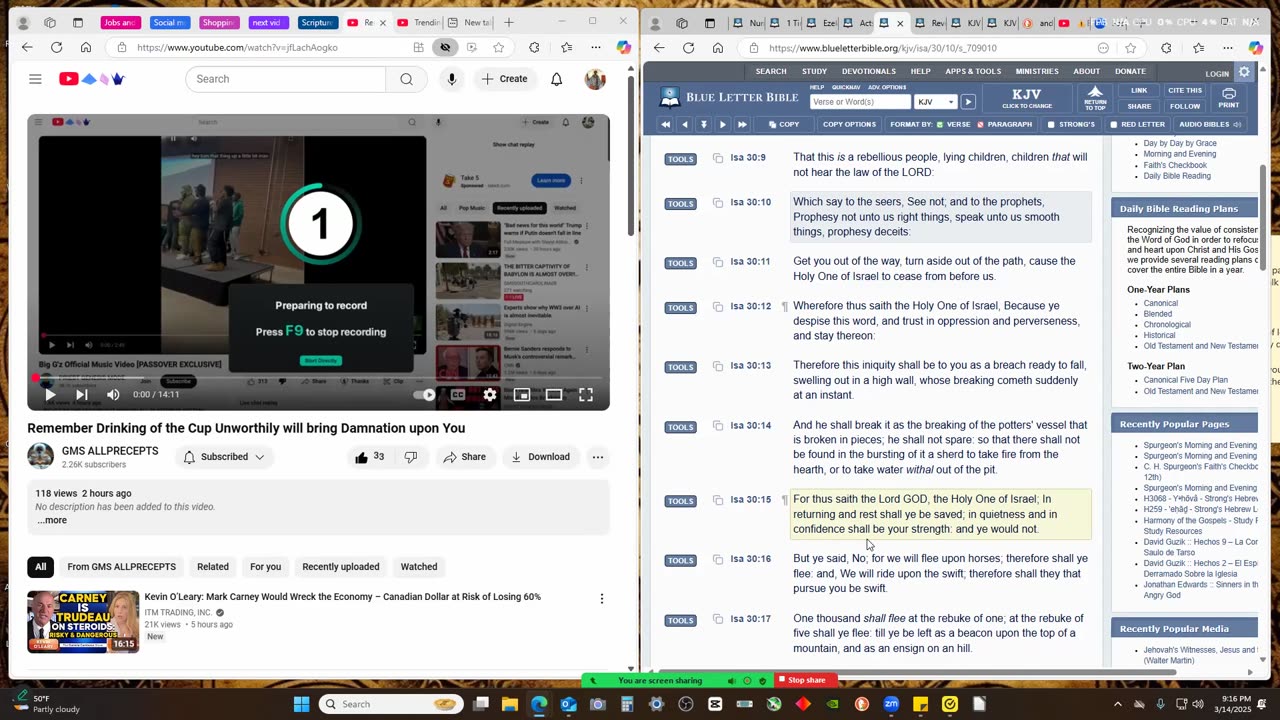Open KJV version dropdown next to search
The image size is (1280, 720).
(x=937, y=102)
